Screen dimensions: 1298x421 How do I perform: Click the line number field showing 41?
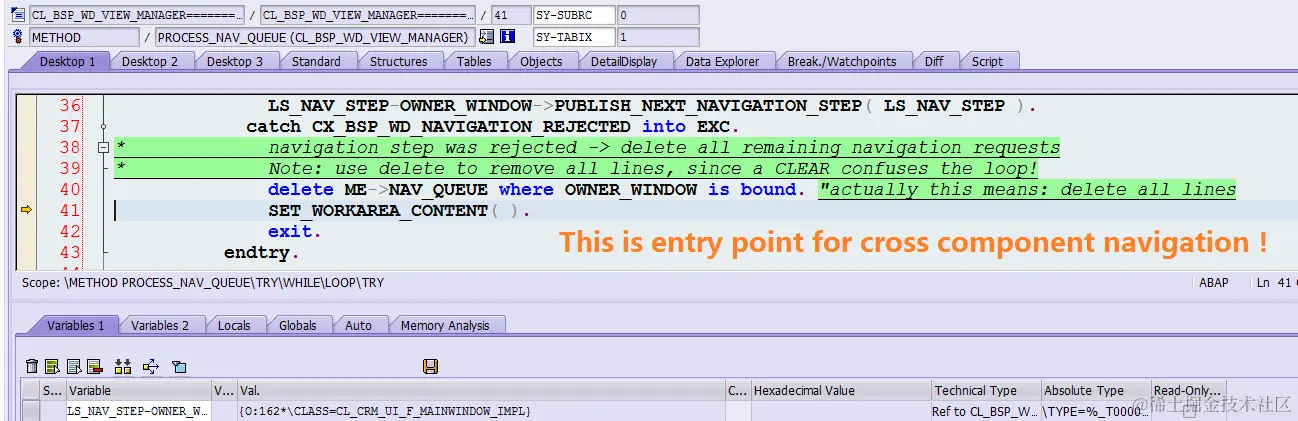(509, 16)
